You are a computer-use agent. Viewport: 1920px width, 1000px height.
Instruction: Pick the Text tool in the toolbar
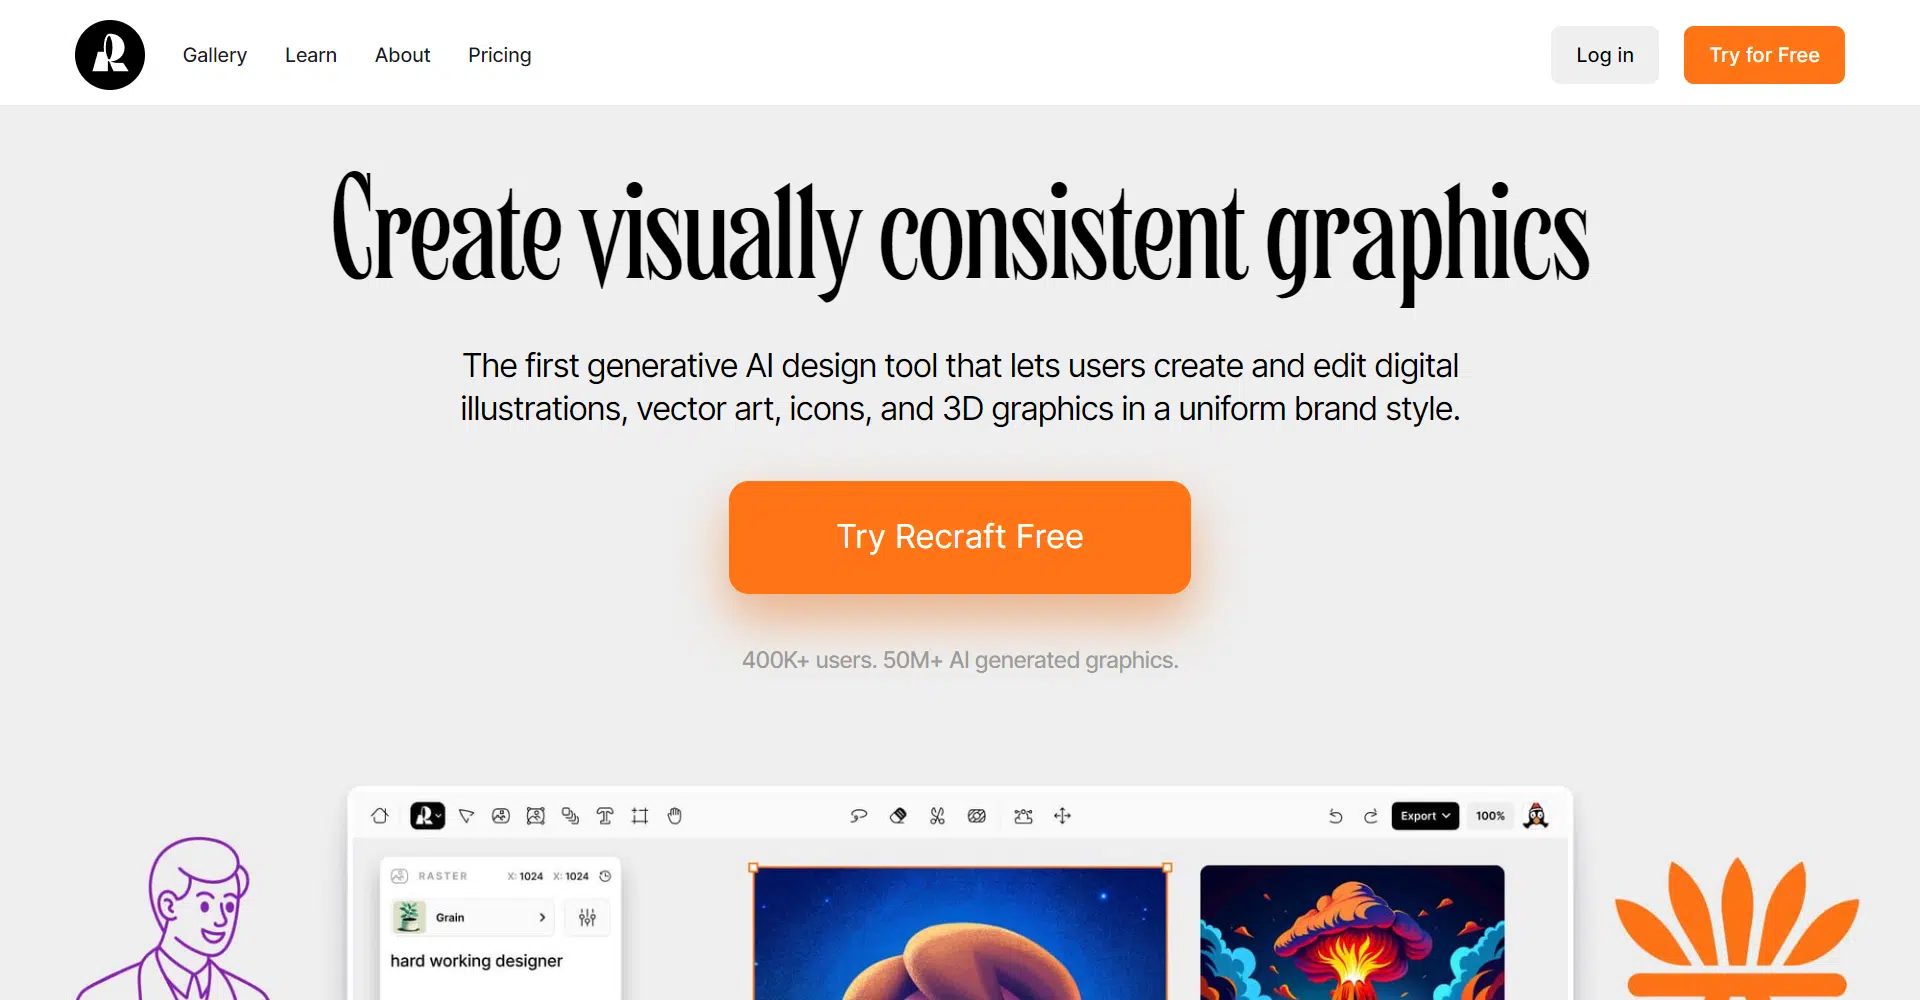tap(605, 816)
